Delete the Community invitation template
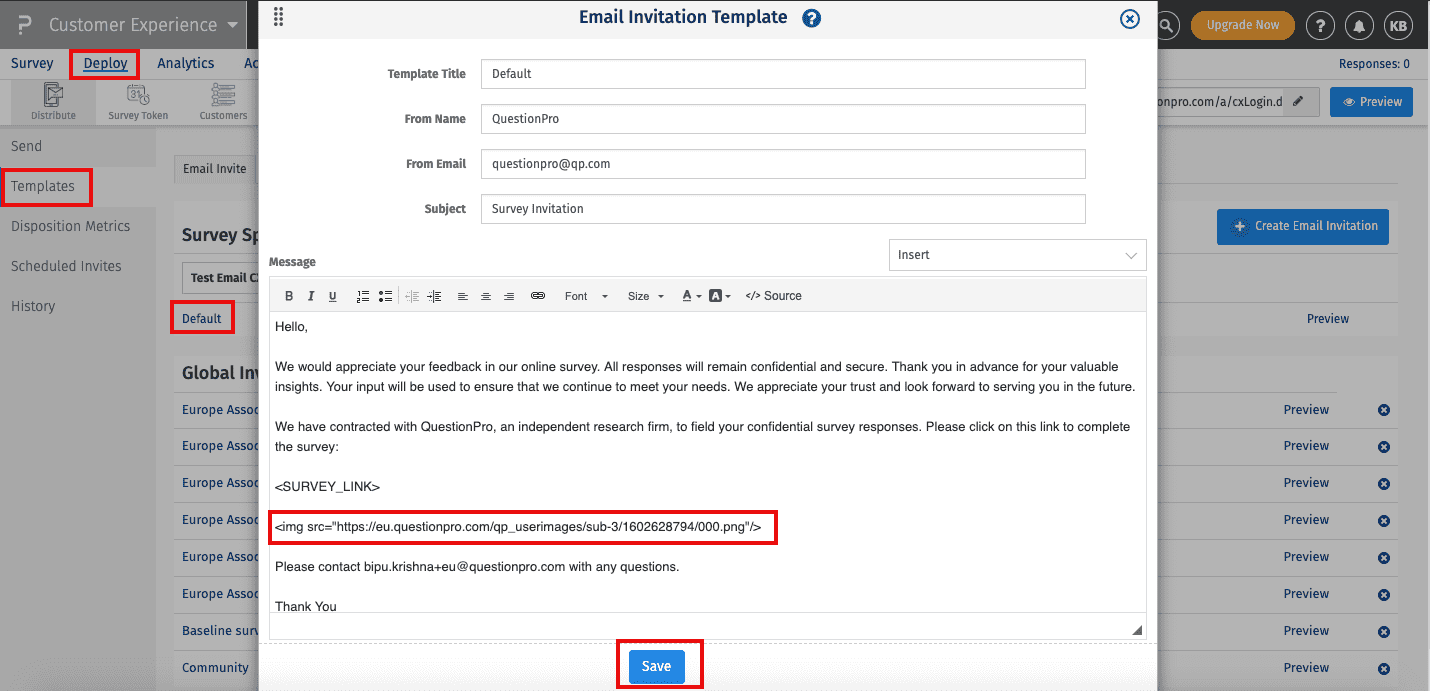Viewport: 1430px width, 691px height. click(x=1384, y=668)
